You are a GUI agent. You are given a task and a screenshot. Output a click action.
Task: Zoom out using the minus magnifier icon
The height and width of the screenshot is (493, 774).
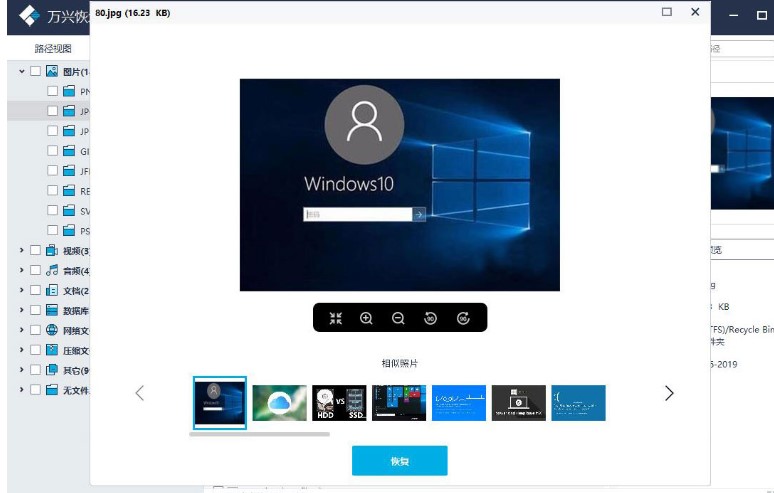[x=398, y=318]
